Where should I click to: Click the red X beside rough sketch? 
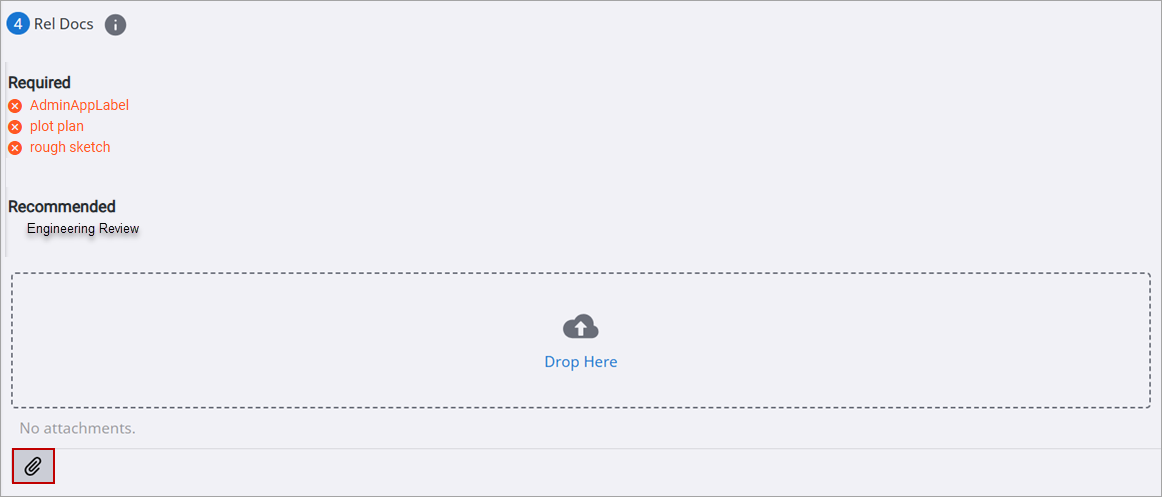tap(15, 148)
